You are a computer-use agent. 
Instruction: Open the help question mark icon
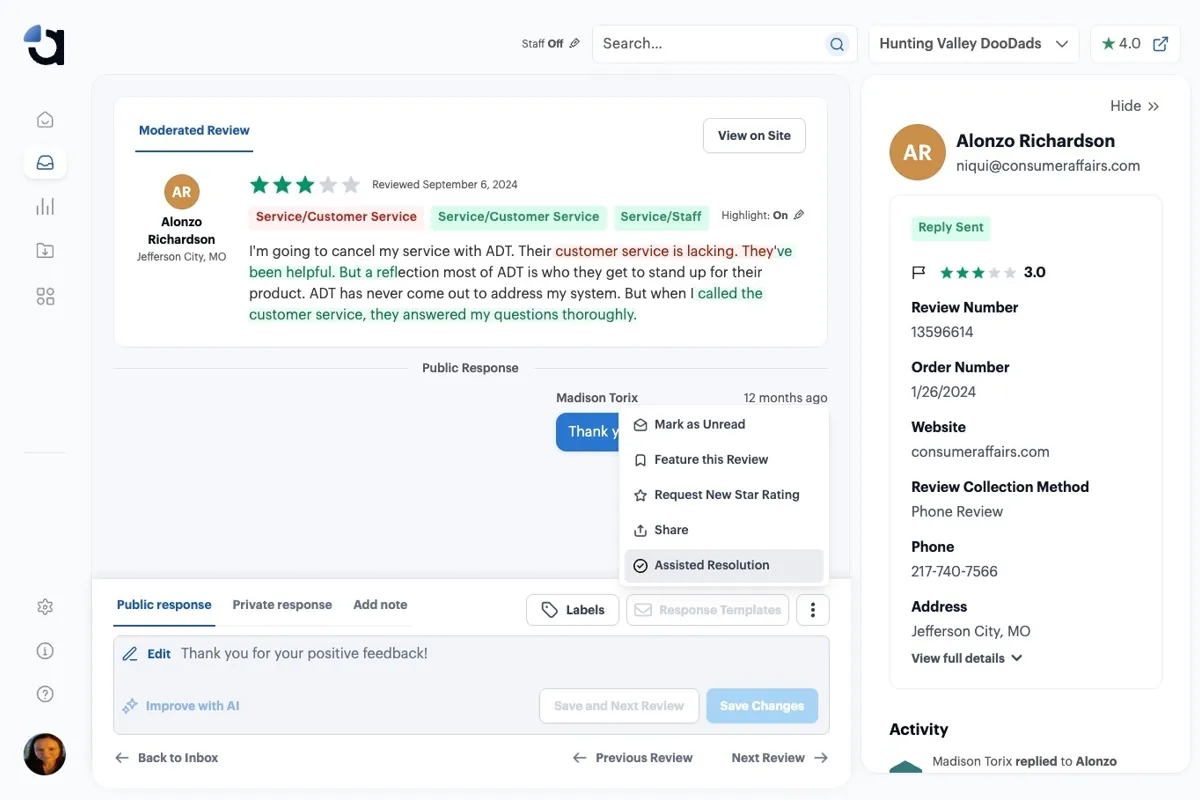[45, 694]
